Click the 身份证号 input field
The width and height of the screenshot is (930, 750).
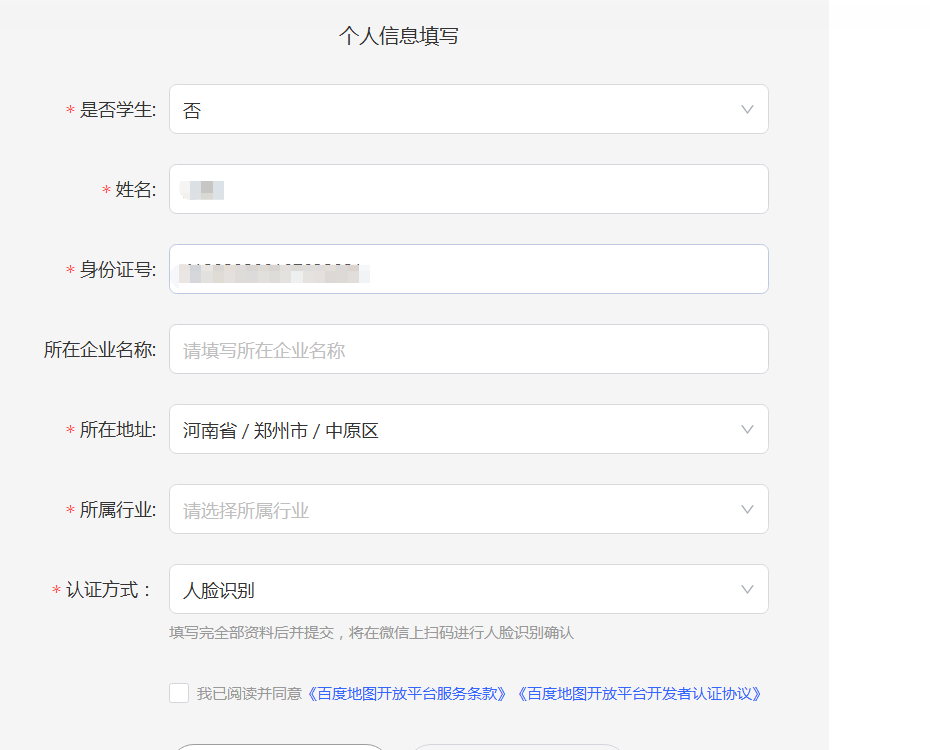[468, 269]
